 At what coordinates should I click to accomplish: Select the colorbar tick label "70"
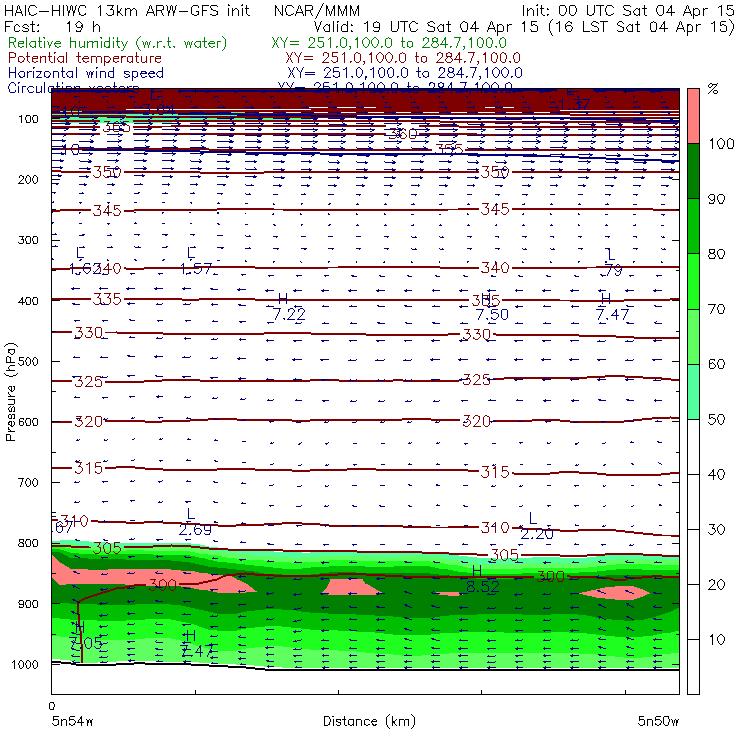pyautogui.click(x=716, y=309)
